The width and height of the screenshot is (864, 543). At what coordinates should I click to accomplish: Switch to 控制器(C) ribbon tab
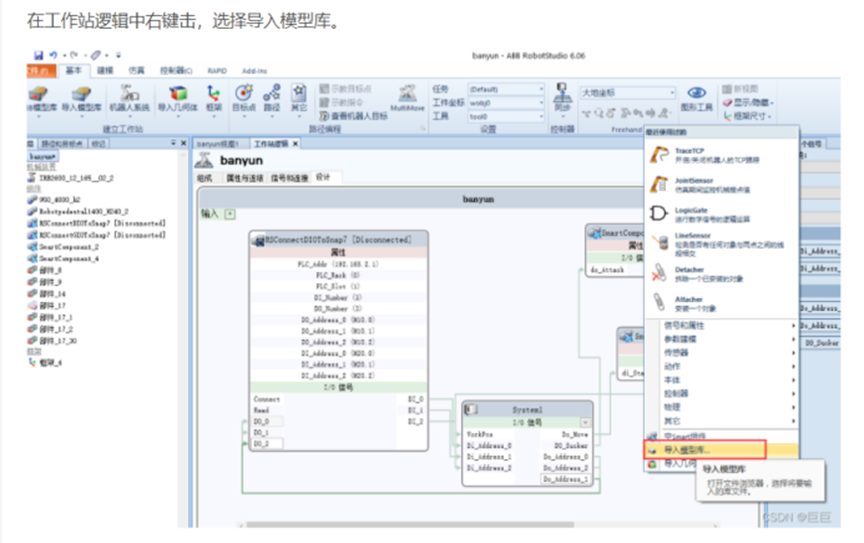(176, 71)
